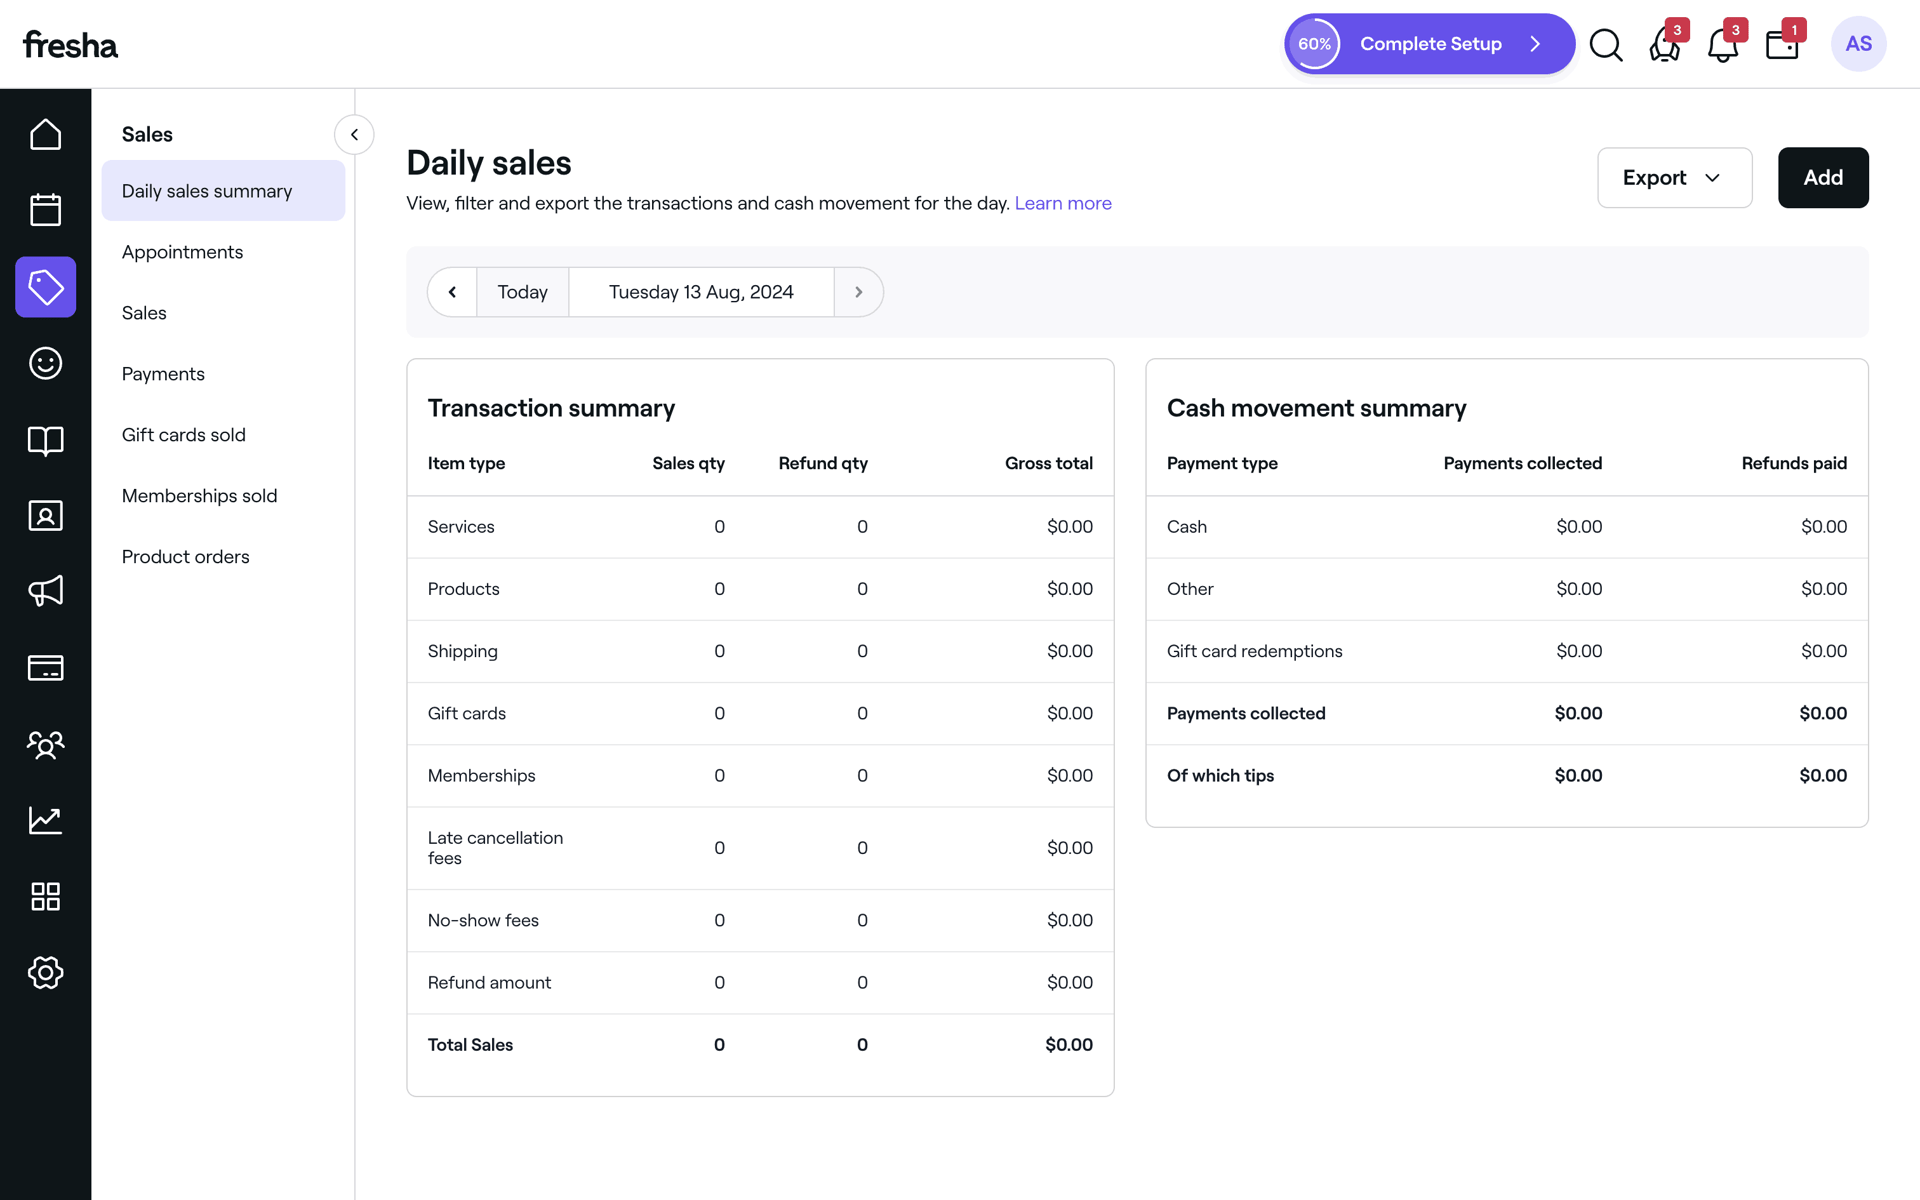Viewport: 1920px width, 1200px height.
Task: Follow the Learn more link
Action: [x=1063, y=203]
